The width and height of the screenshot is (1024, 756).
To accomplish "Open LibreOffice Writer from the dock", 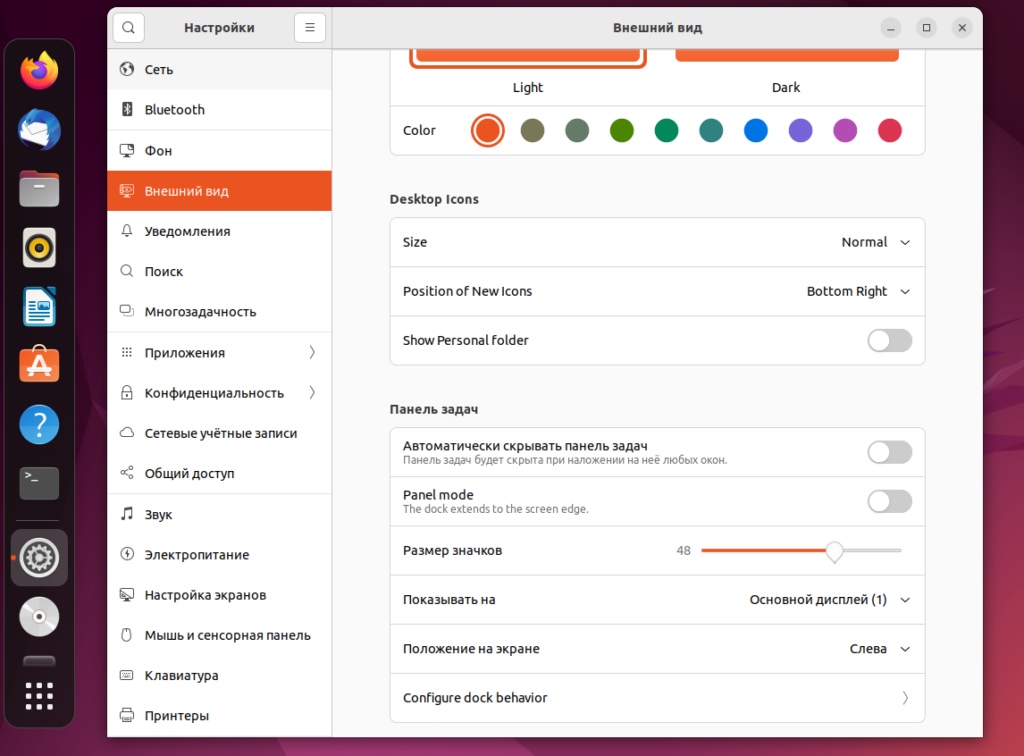I will (x=39, y=307).
